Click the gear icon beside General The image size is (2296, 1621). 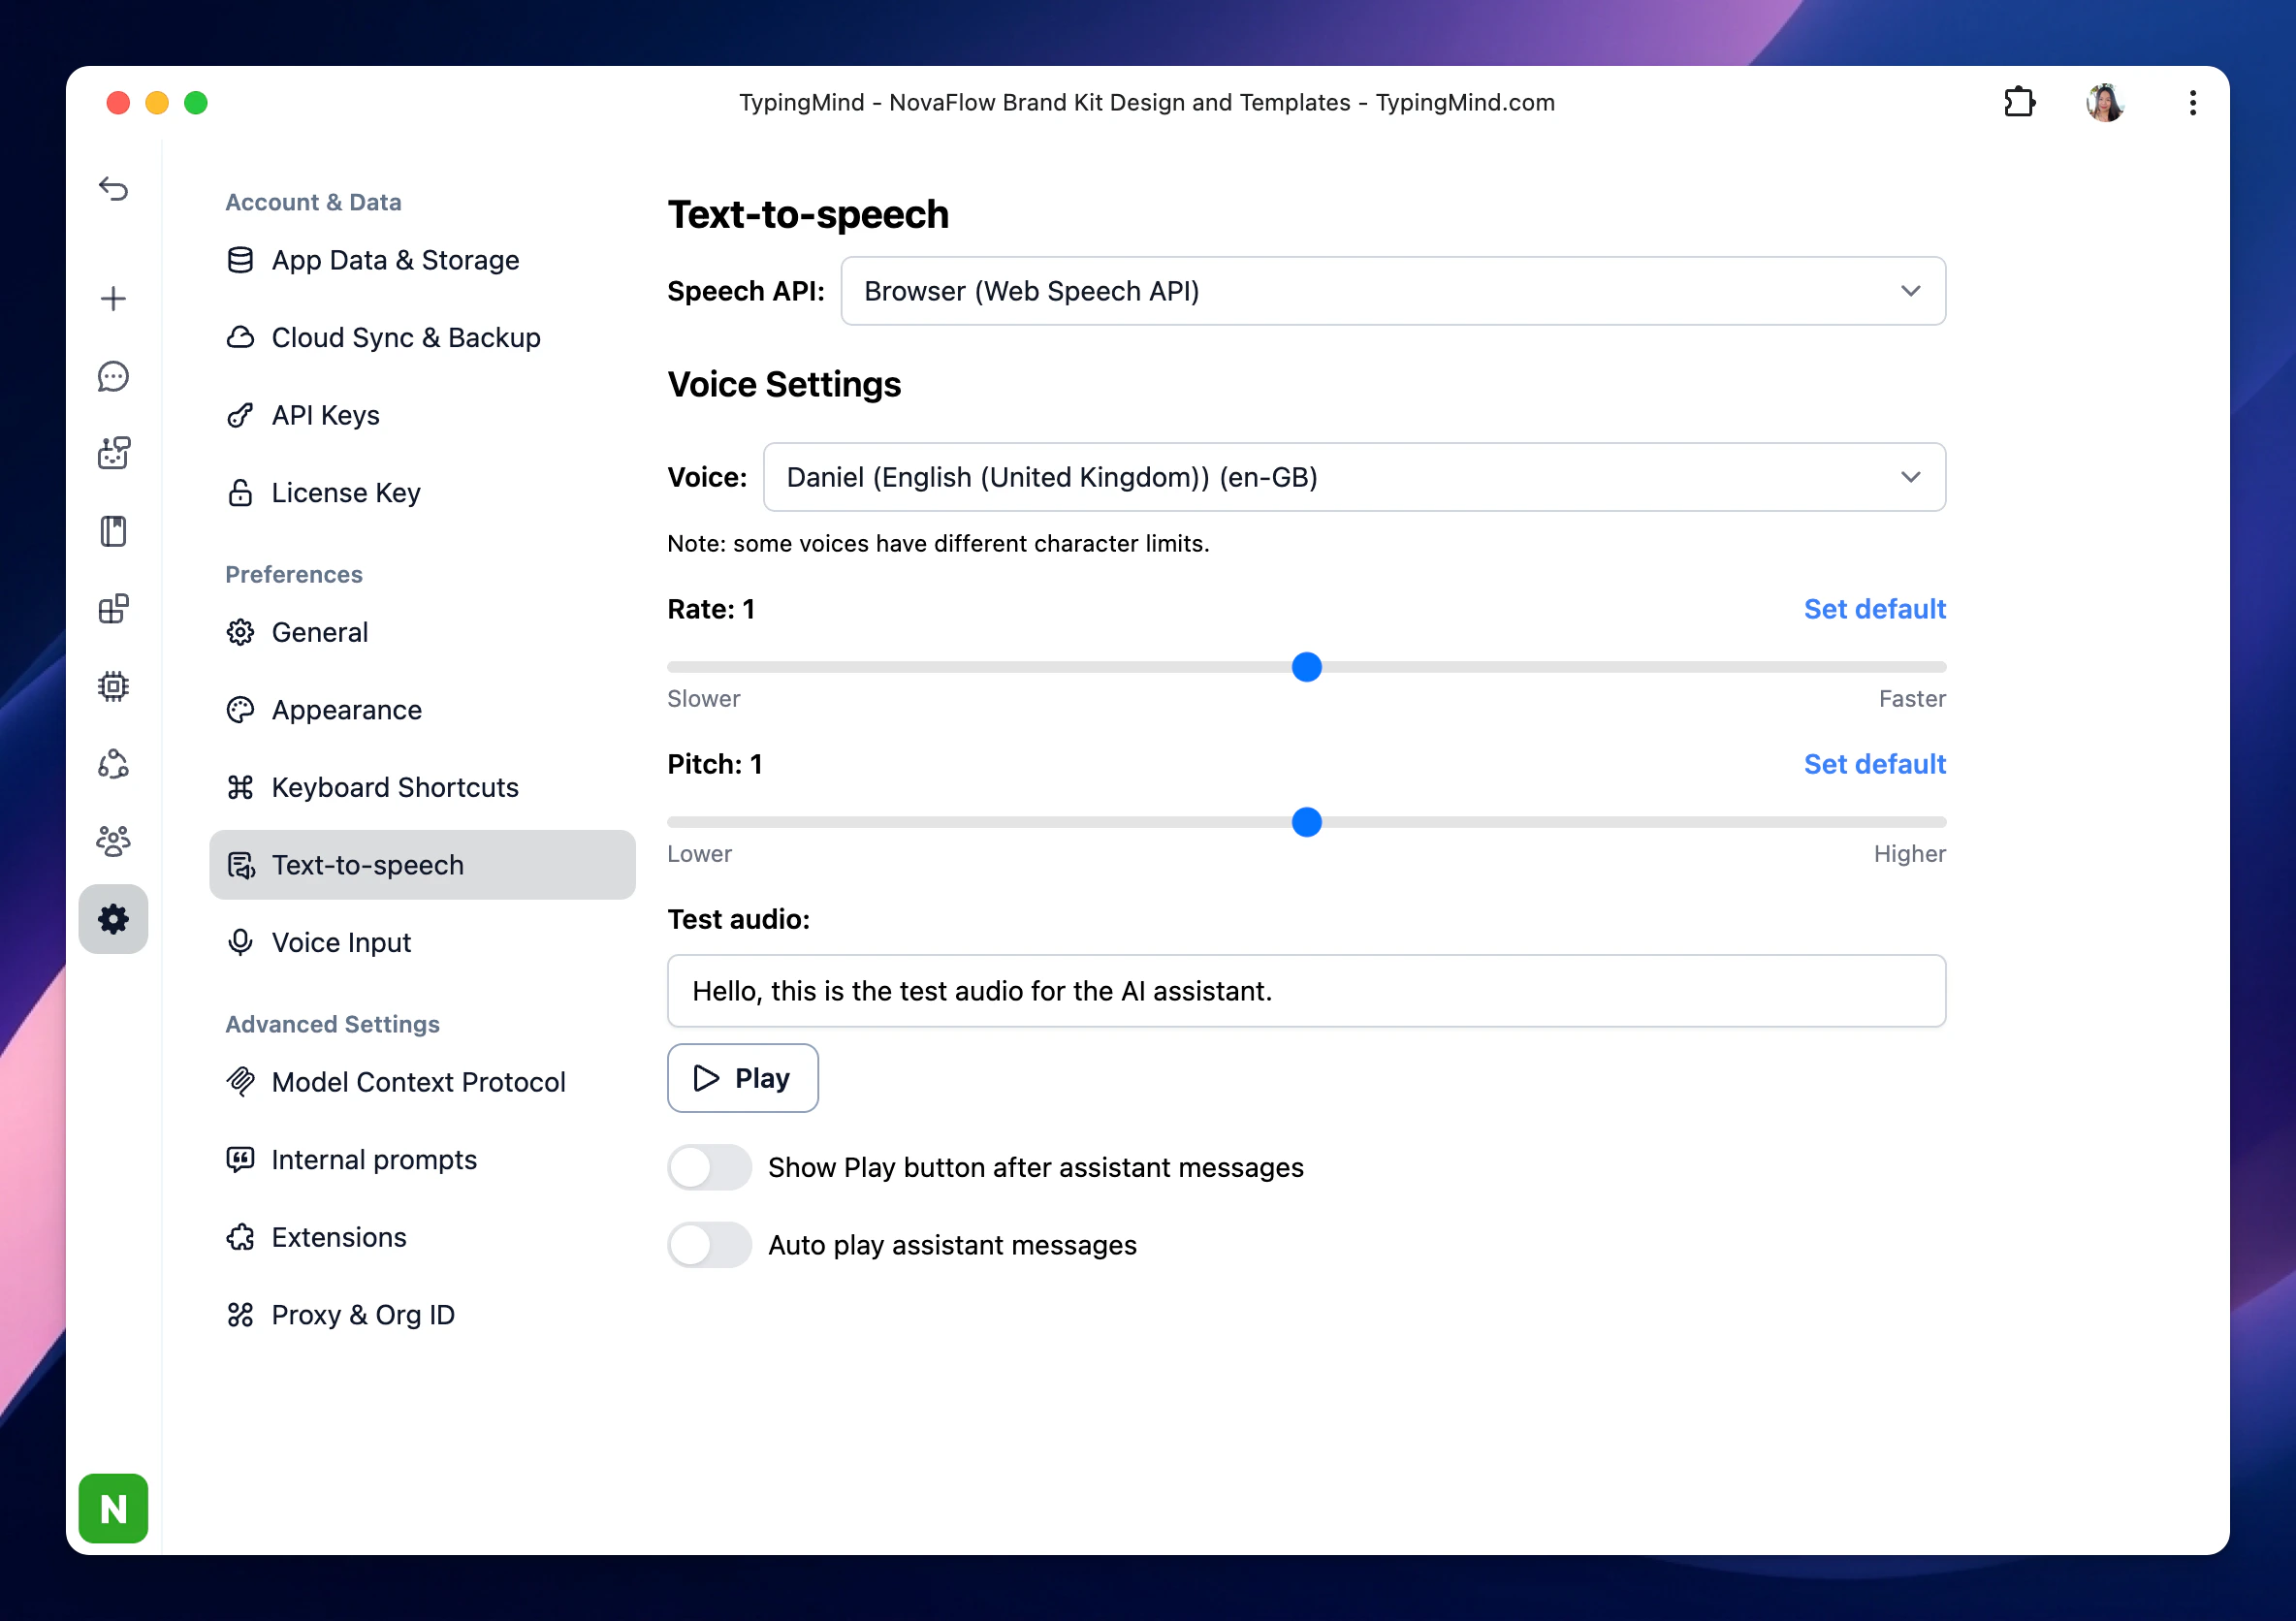coord(240,632)
